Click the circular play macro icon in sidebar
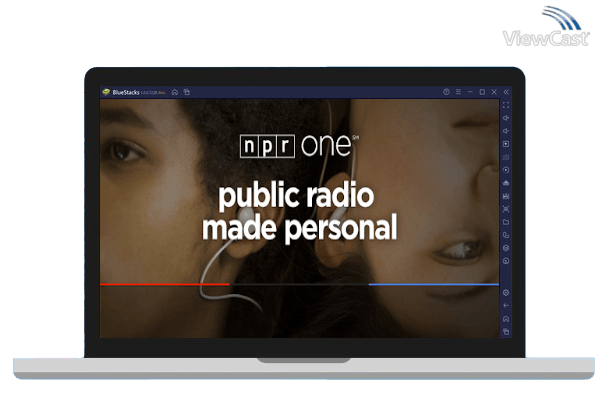Image resolution: width=602 pixels, height=414 pixels. (x=506, y=170)
